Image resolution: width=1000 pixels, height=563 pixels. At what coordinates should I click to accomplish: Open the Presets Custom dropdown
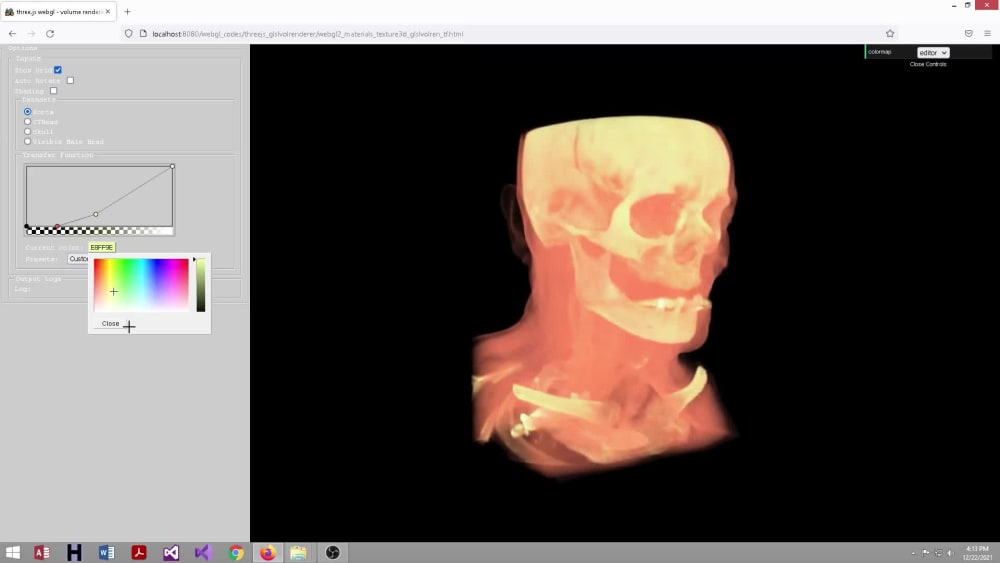click(78, 259)
